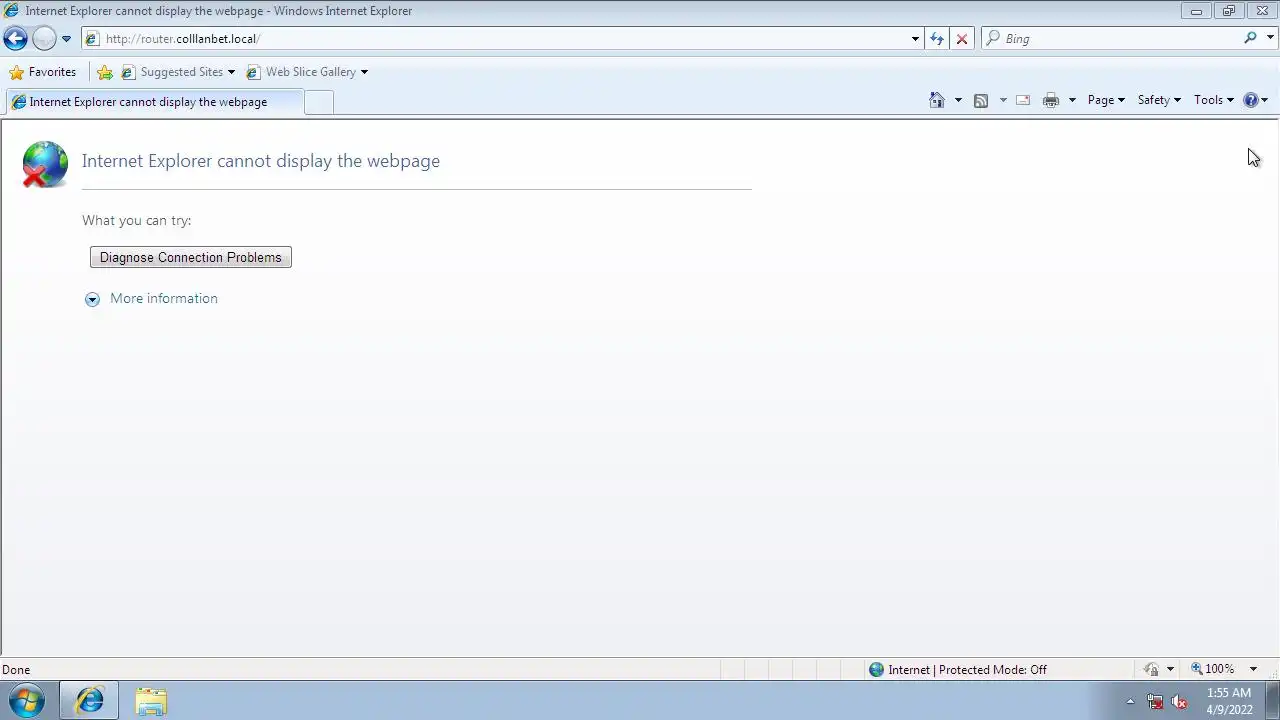Go back with the Back arrow button
Image resolution: width=1280 pixels, height=720 pixels.
pos(15,39)
